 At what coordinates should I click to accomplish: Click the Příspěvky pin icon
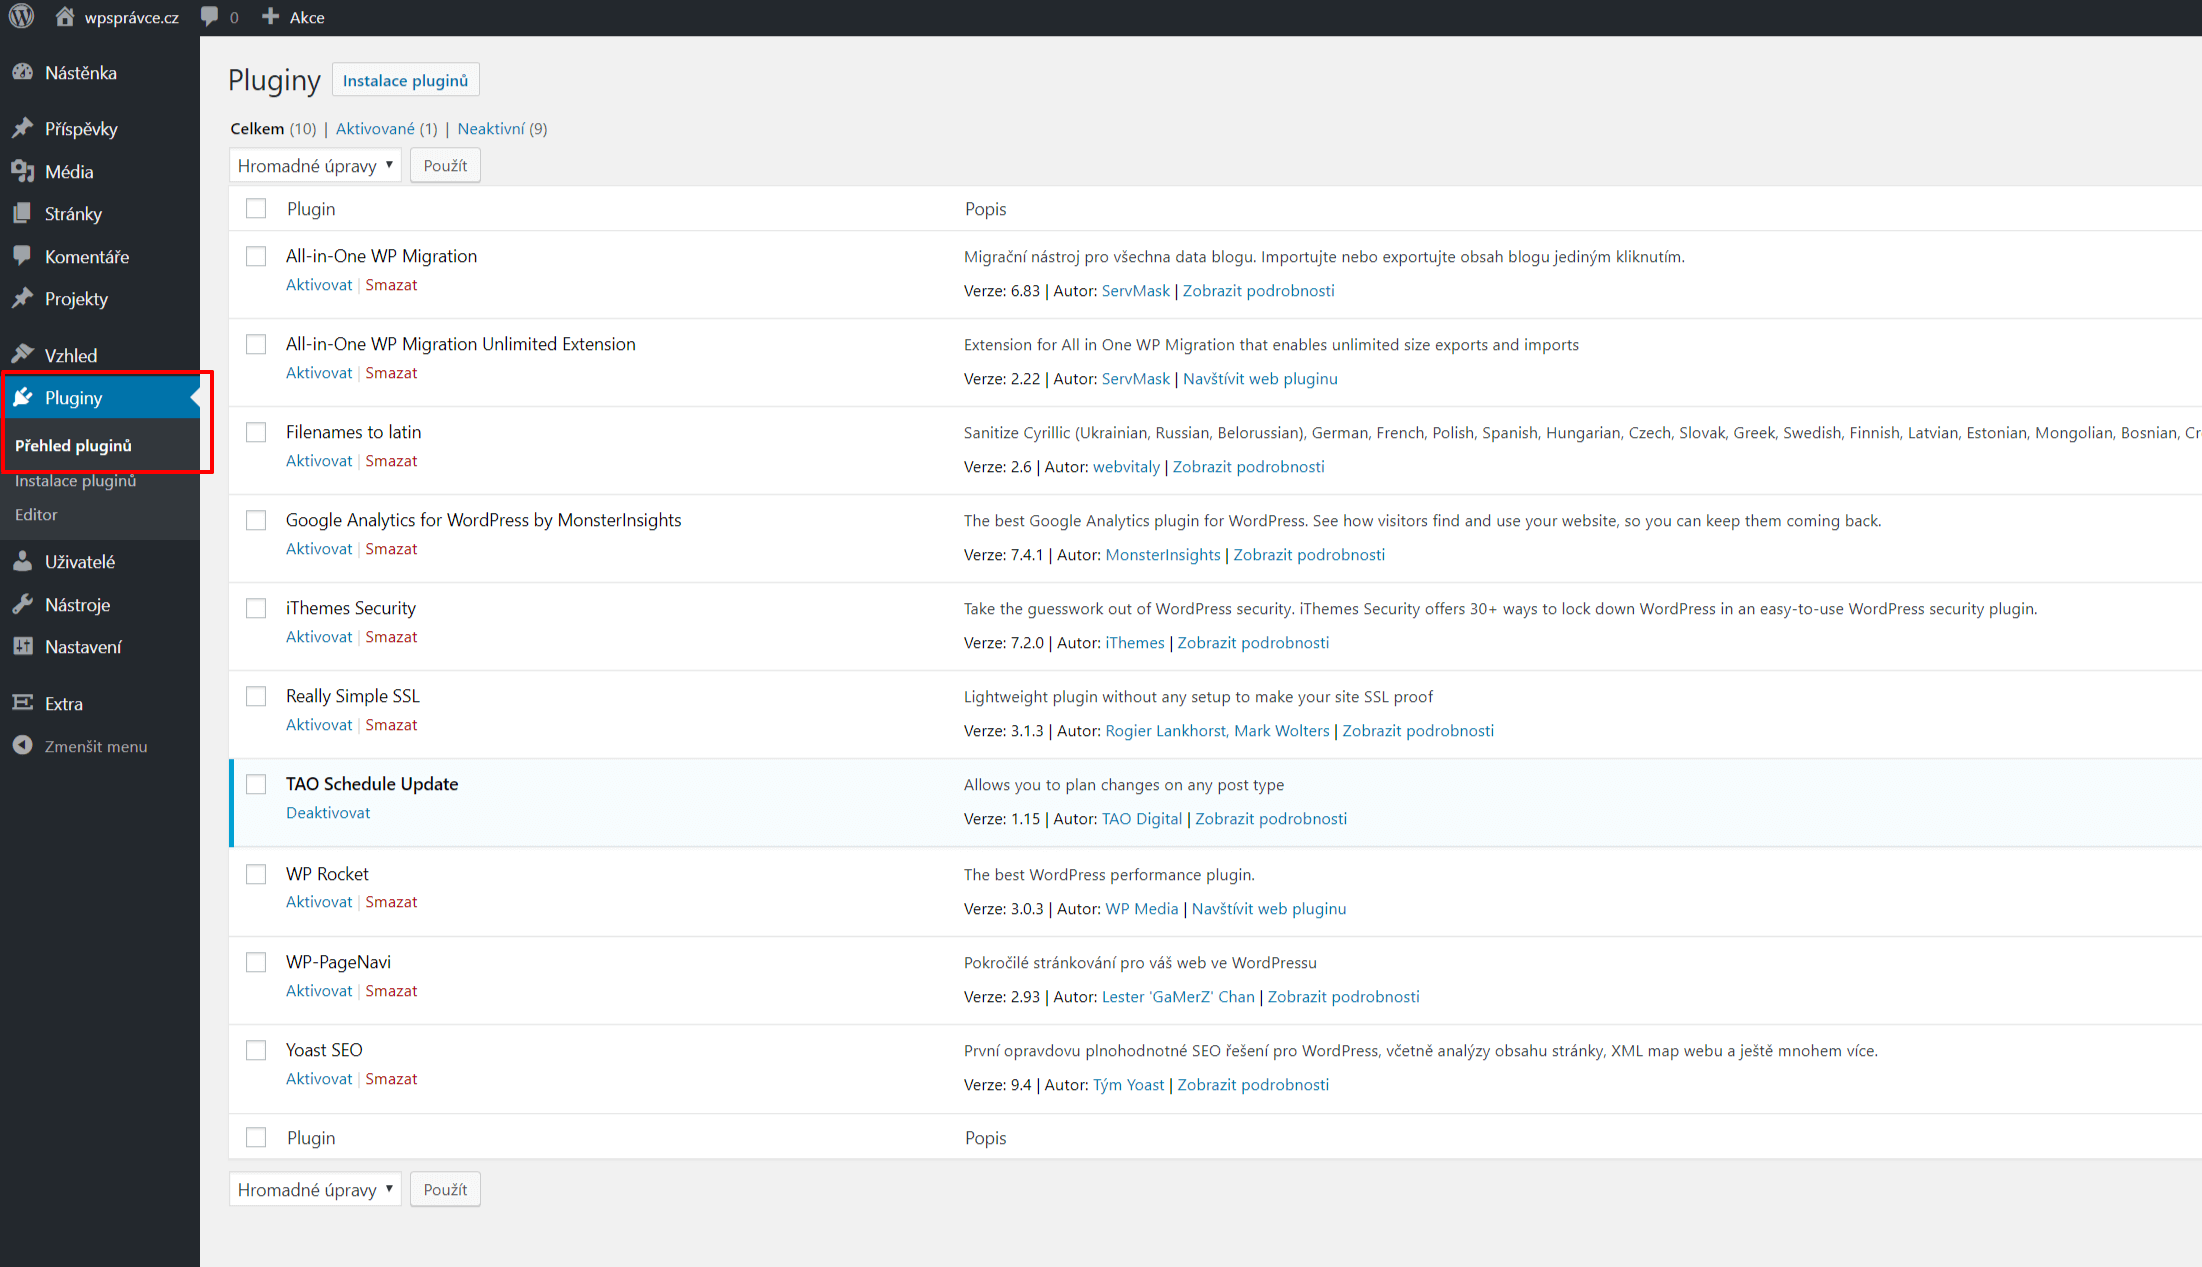tap(22, 128)
